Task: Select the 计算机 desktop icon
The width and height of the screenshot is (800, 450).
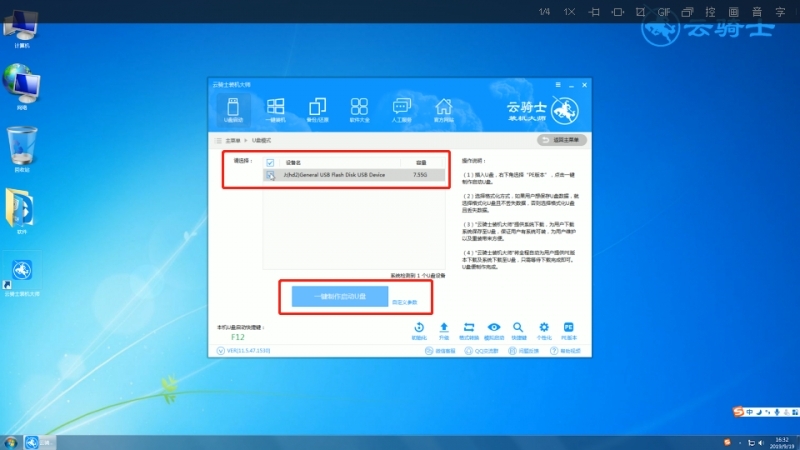Action: coord(21,29)
